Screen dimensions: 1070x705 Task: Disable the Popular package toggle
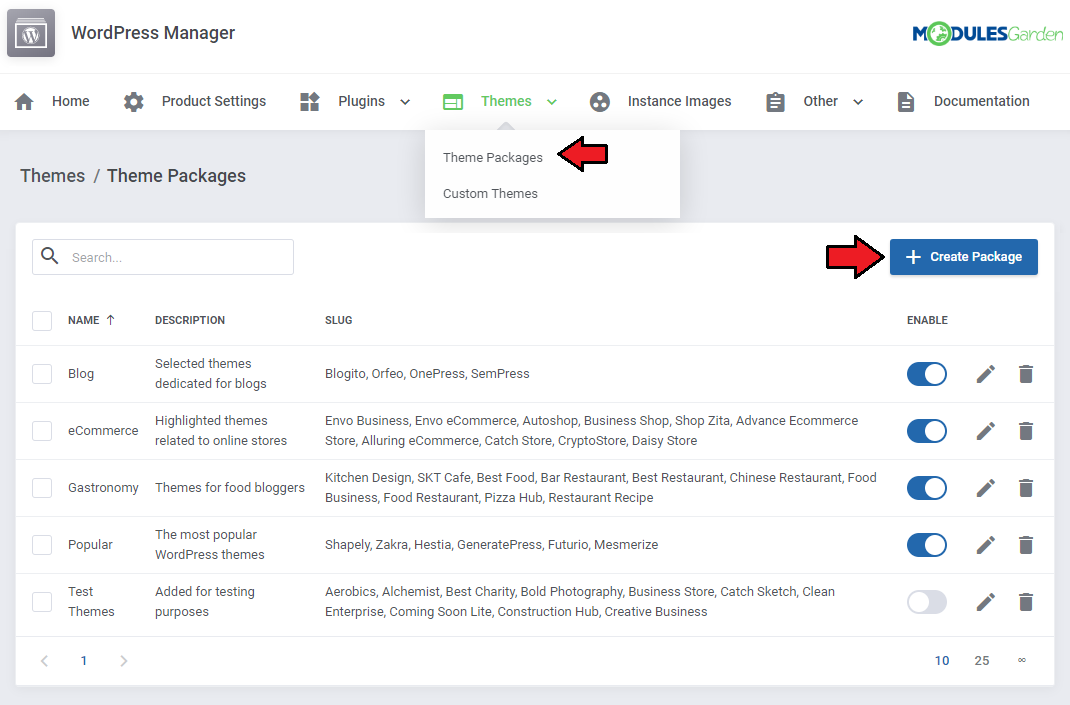coord(927,545)
